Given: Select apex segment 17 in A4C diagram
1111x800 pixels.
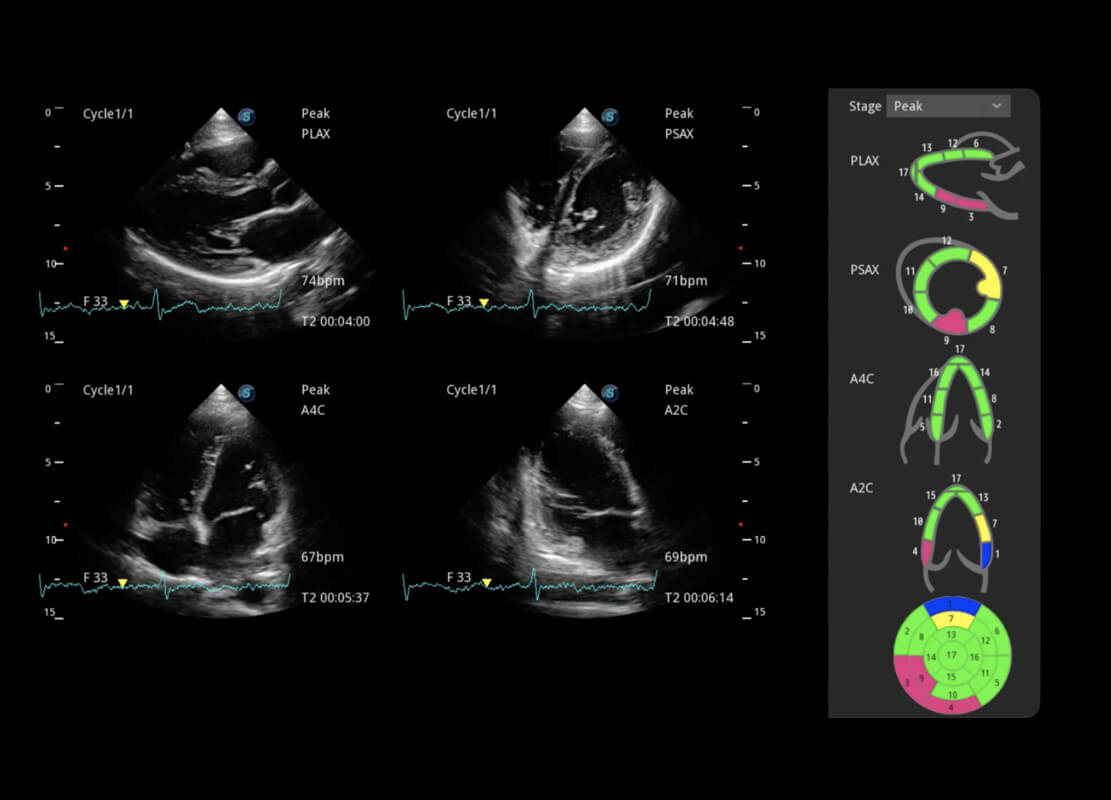Looking at the screenshot, I should point(959,361).
